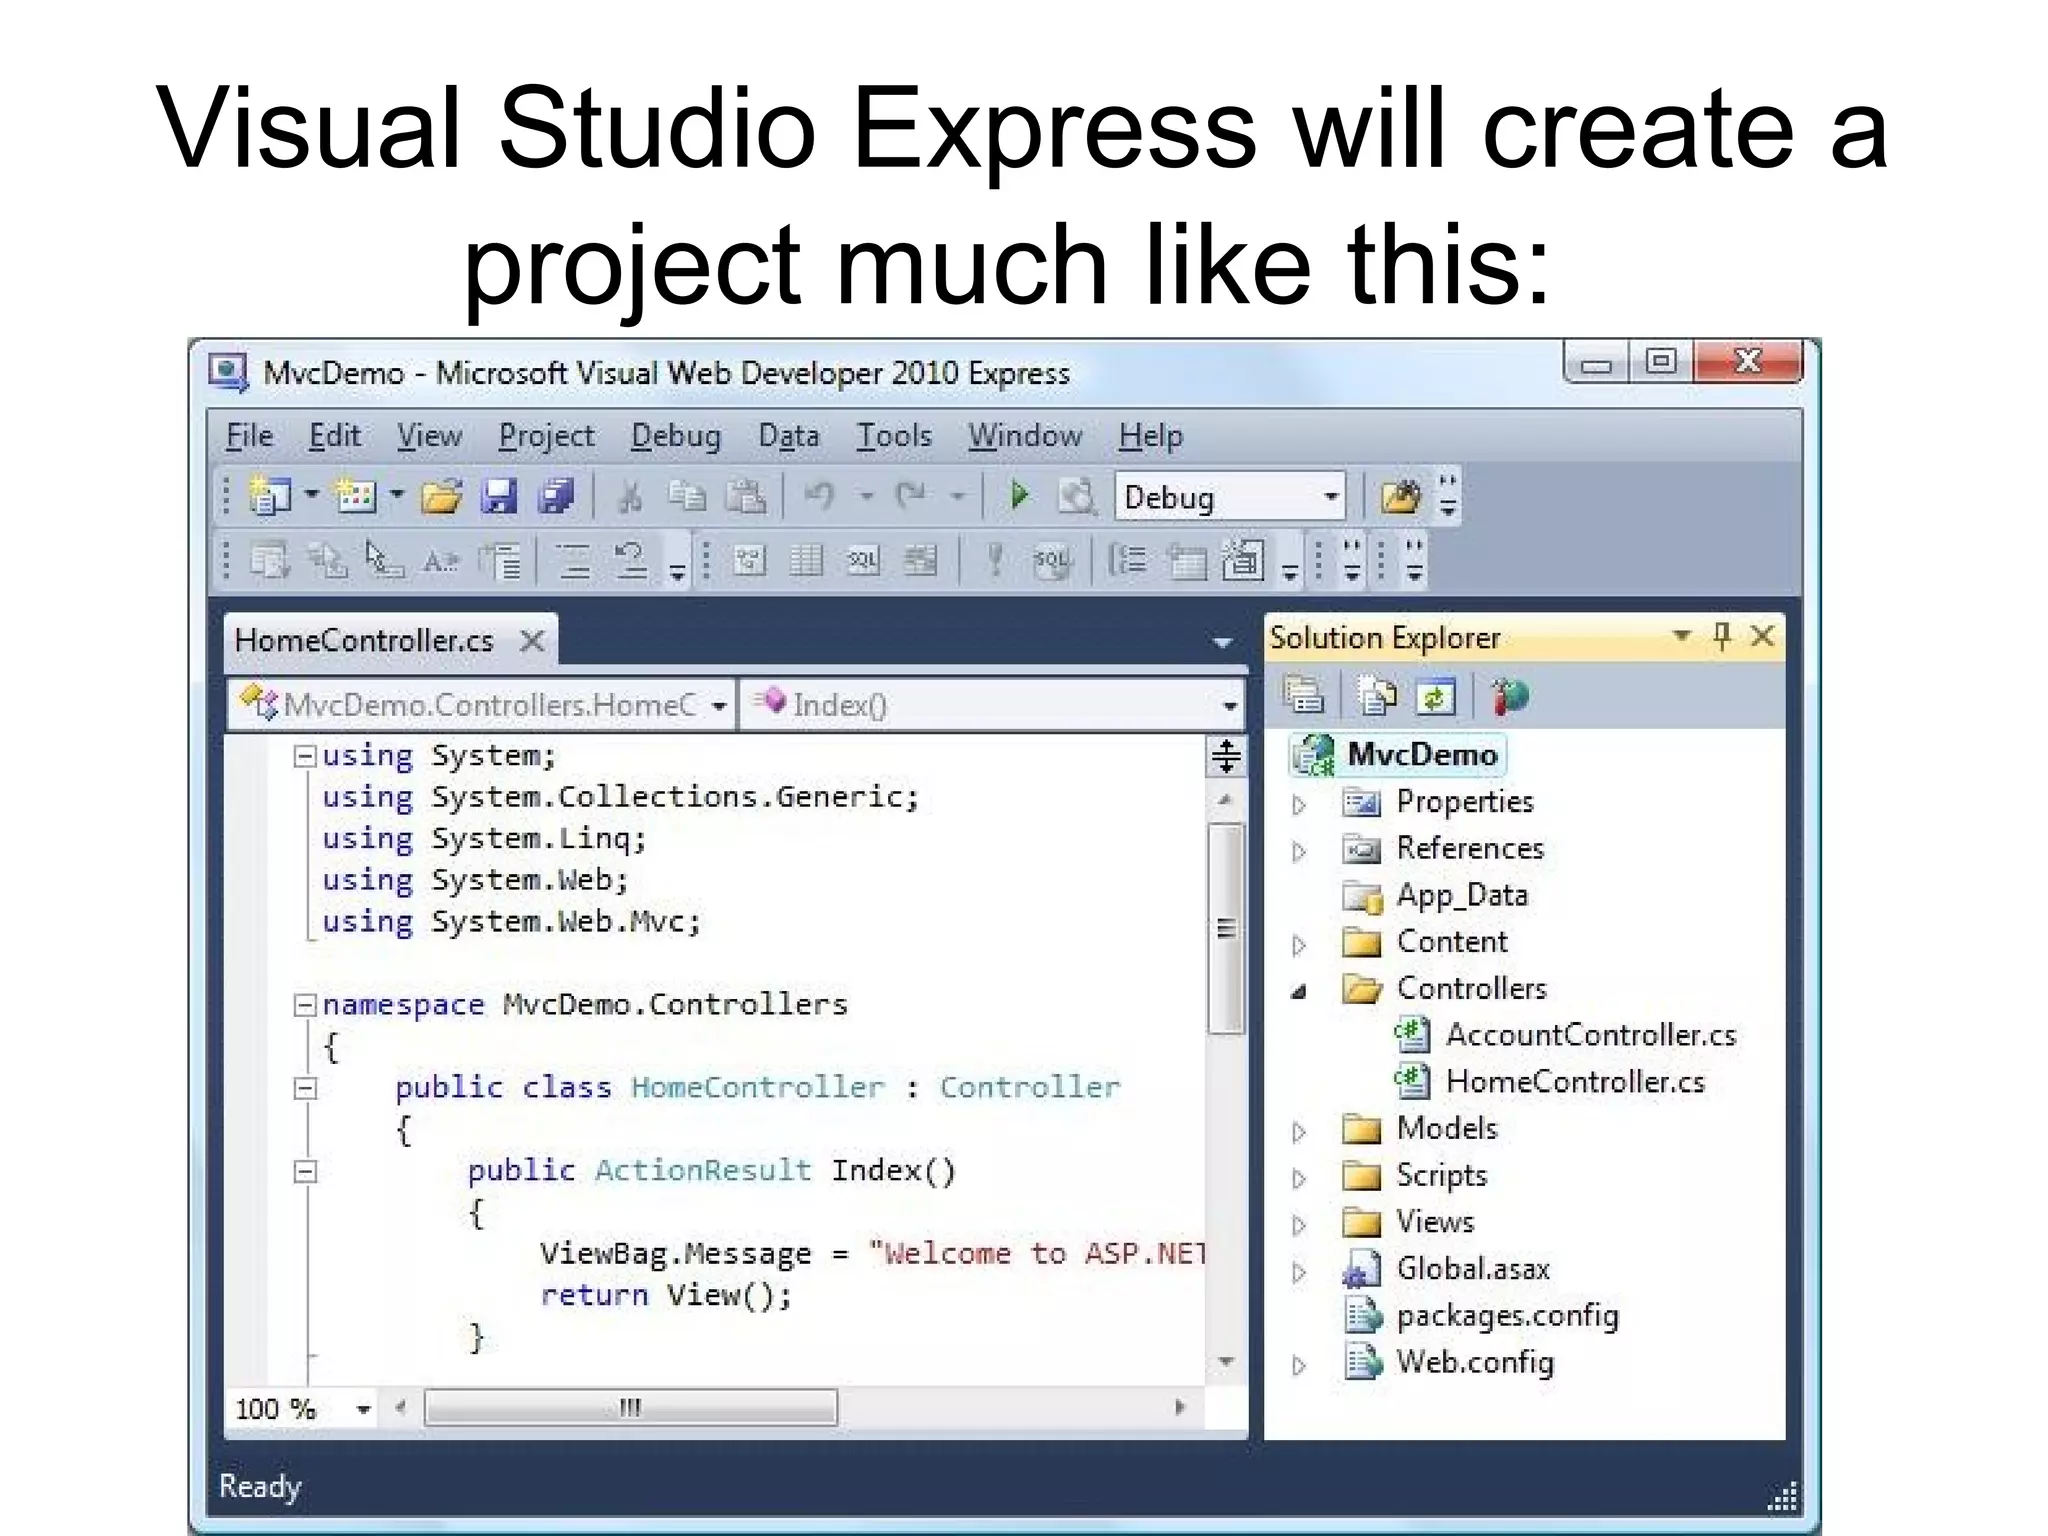Open the Tools menu
2048x1536 pixels.
pyautogui.click(x=893, y=436)
